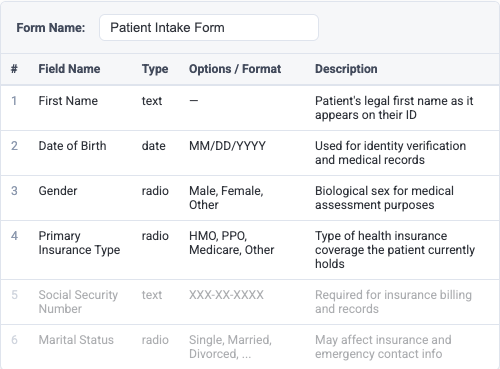Select the 'Marital Status' cell
The image size is (500, 369).
(x=76, y=340)
